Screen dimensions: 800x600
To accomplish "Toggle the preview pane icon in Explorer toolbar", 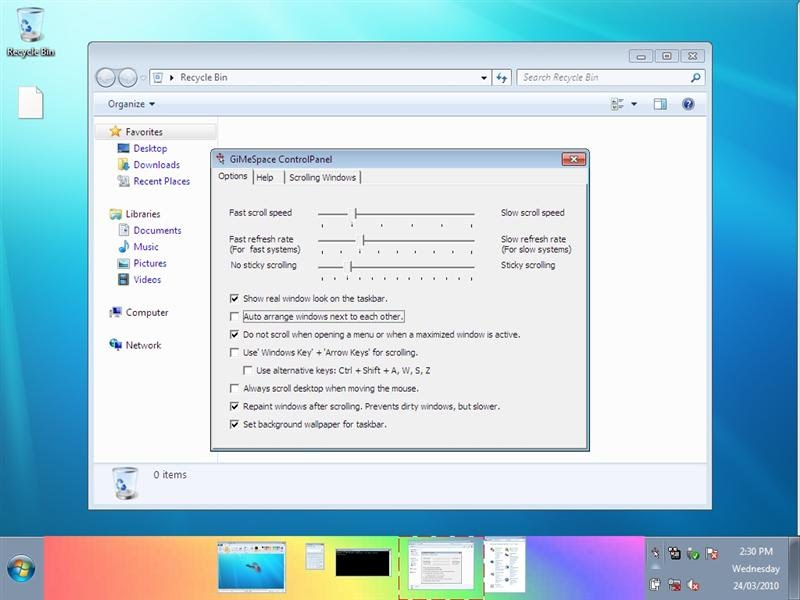I will (660, 104).
